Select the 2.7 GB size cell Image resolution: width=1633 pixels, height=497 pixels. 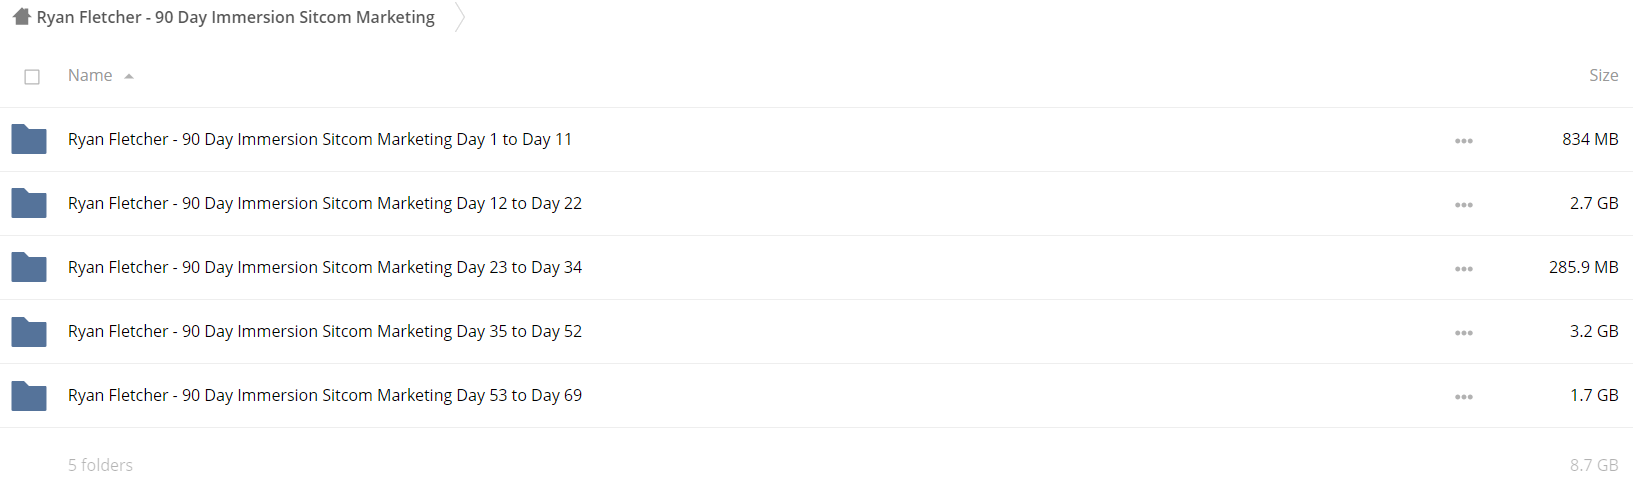[1594, 203]
